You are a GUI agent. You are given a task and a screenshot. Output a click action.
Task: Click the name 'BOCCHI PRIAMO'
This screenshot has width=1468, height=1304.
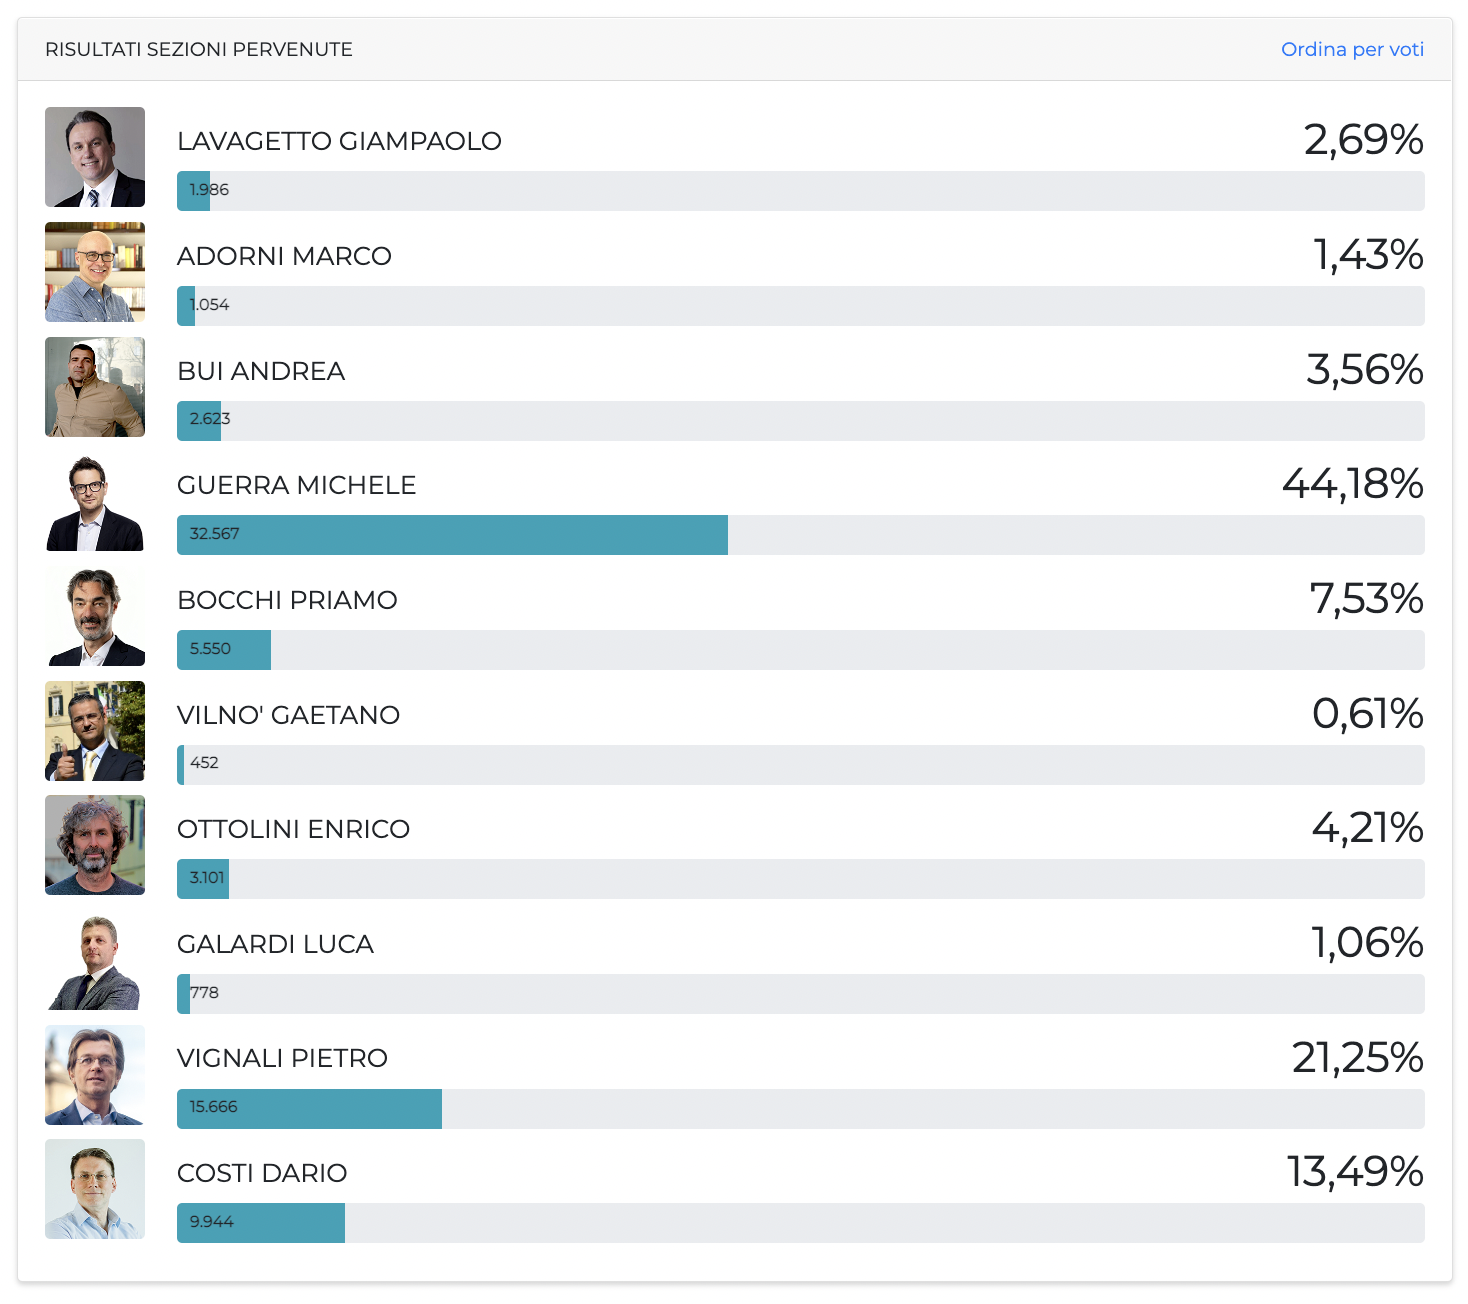pyautogui.click(x=287, y=600)
